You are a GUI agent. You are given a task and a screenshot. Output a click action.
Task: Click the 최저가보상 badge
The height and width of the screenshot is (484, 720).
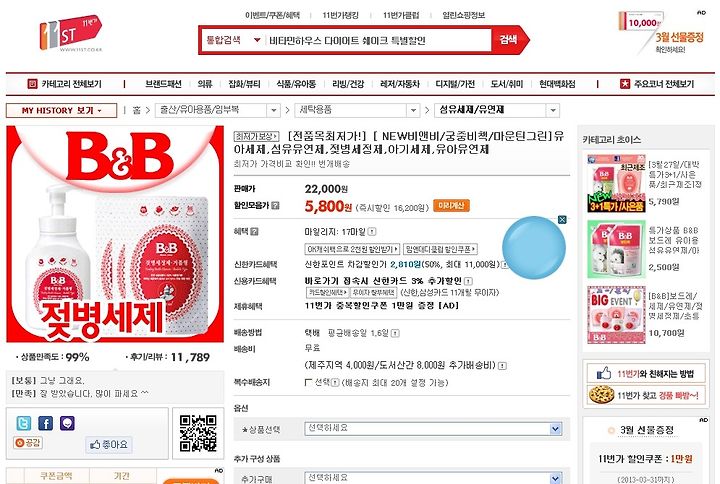point(256,136)
